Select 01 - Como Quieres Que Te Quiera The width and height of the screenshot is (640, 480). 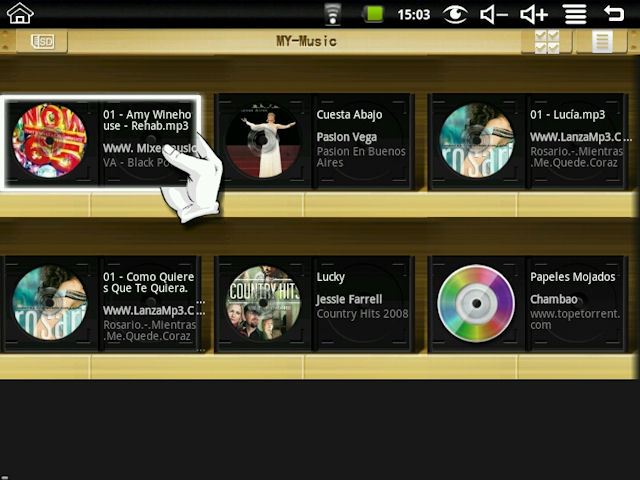149,282
